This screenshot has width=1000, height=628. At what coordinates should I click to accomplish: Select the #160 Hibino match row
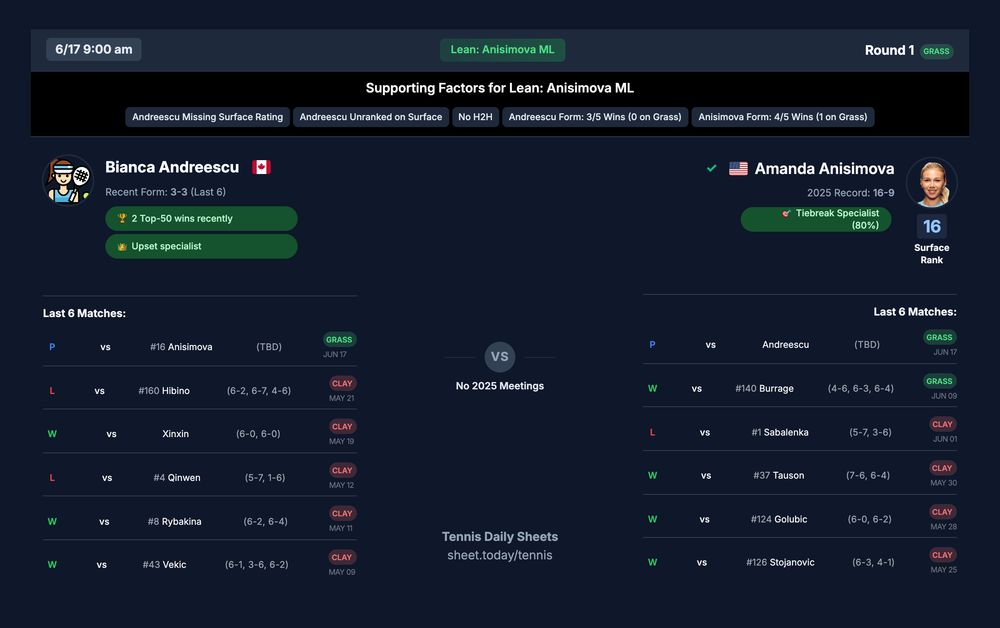200,390
